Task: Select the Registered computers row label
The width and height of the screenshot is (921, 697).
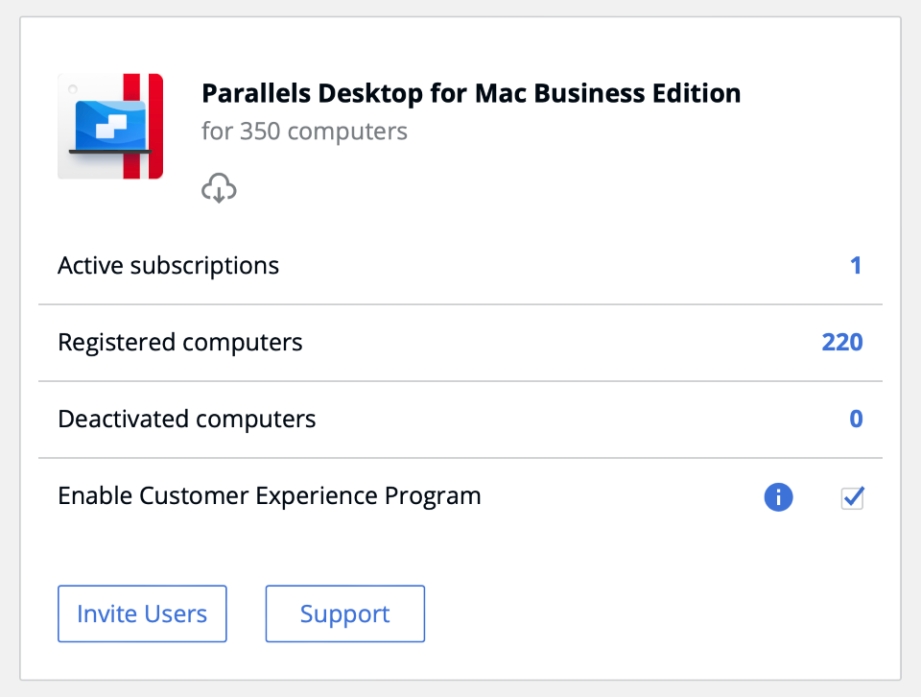Action: pyautogui.click(x=180, y=342)
